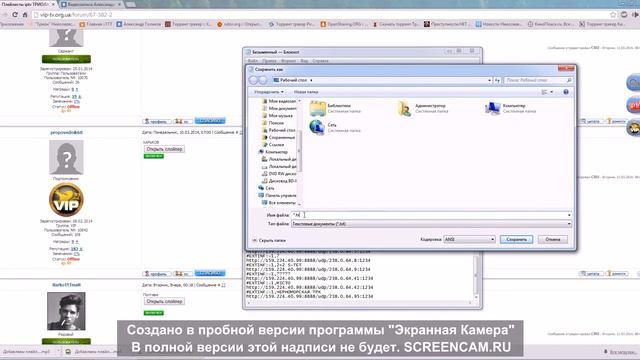The image size is (640, 360).
Task: Open the OpenSharing.ORG bookmark
Action: pyautogui.click(x=343, y=24)
